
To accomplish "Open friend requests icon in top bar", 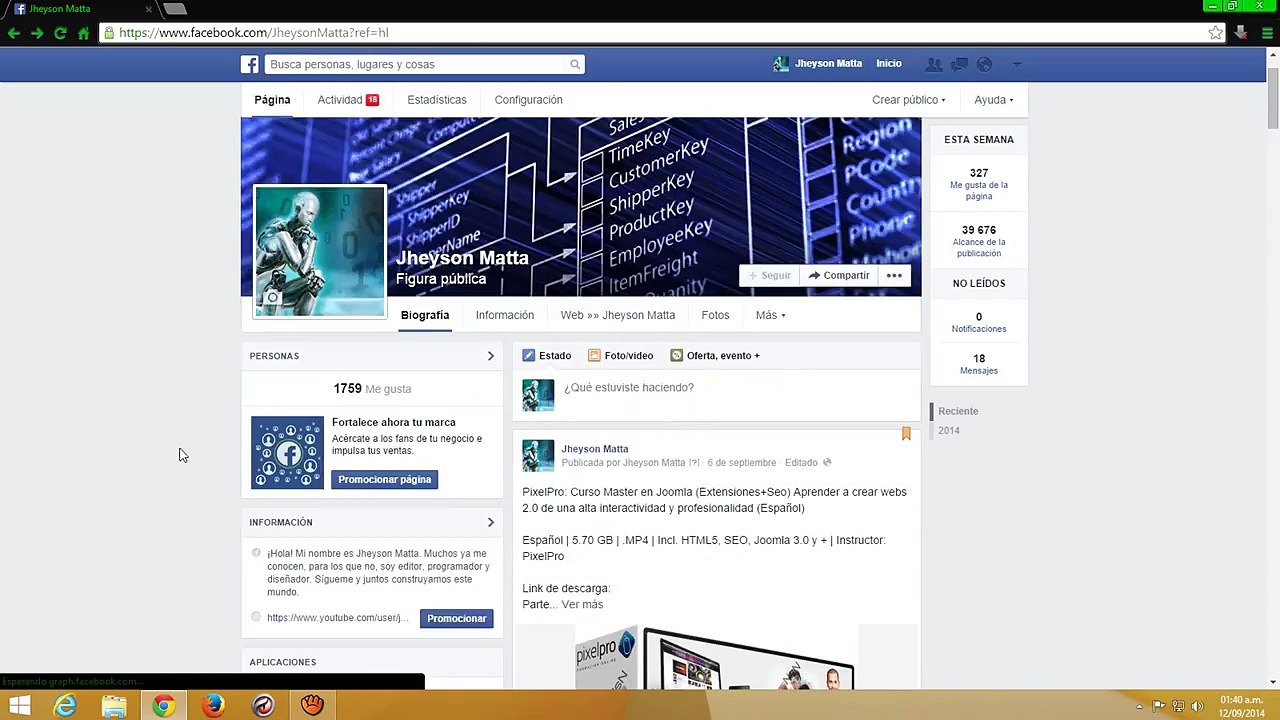I will coord(934,64).
